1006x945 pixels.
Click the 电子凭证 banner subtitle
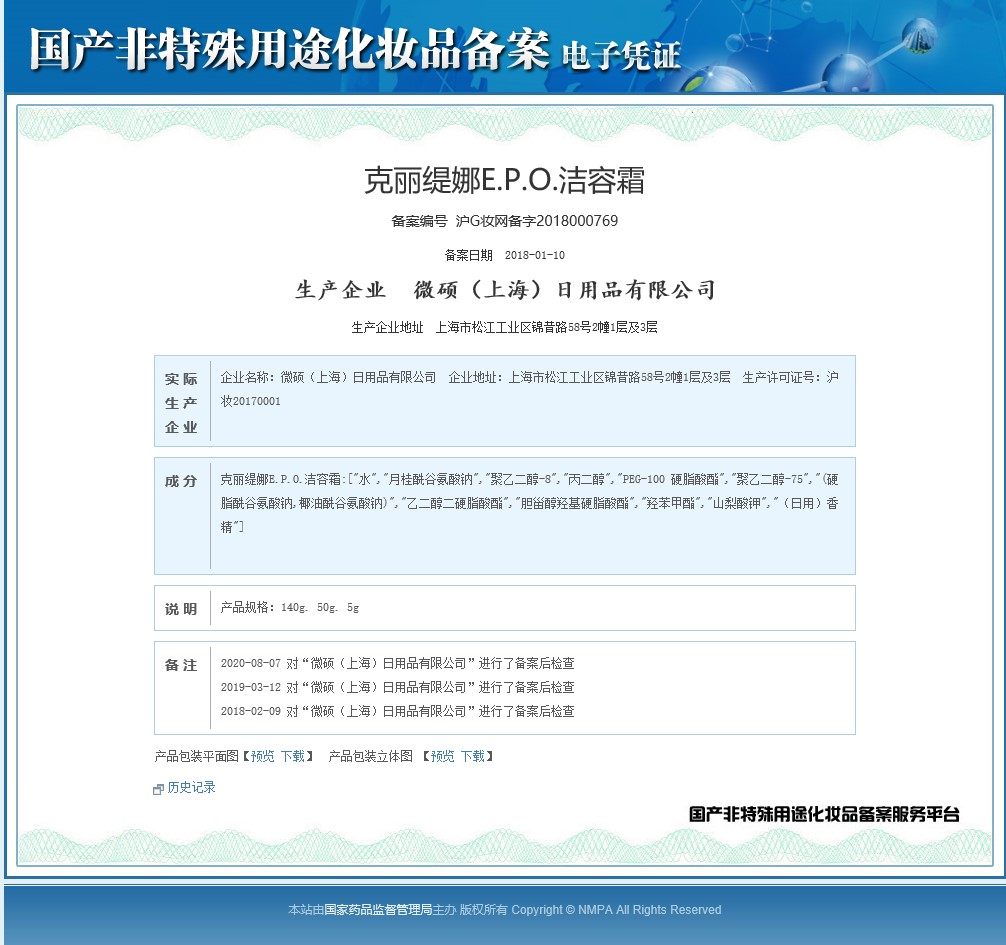click(621, 55)
